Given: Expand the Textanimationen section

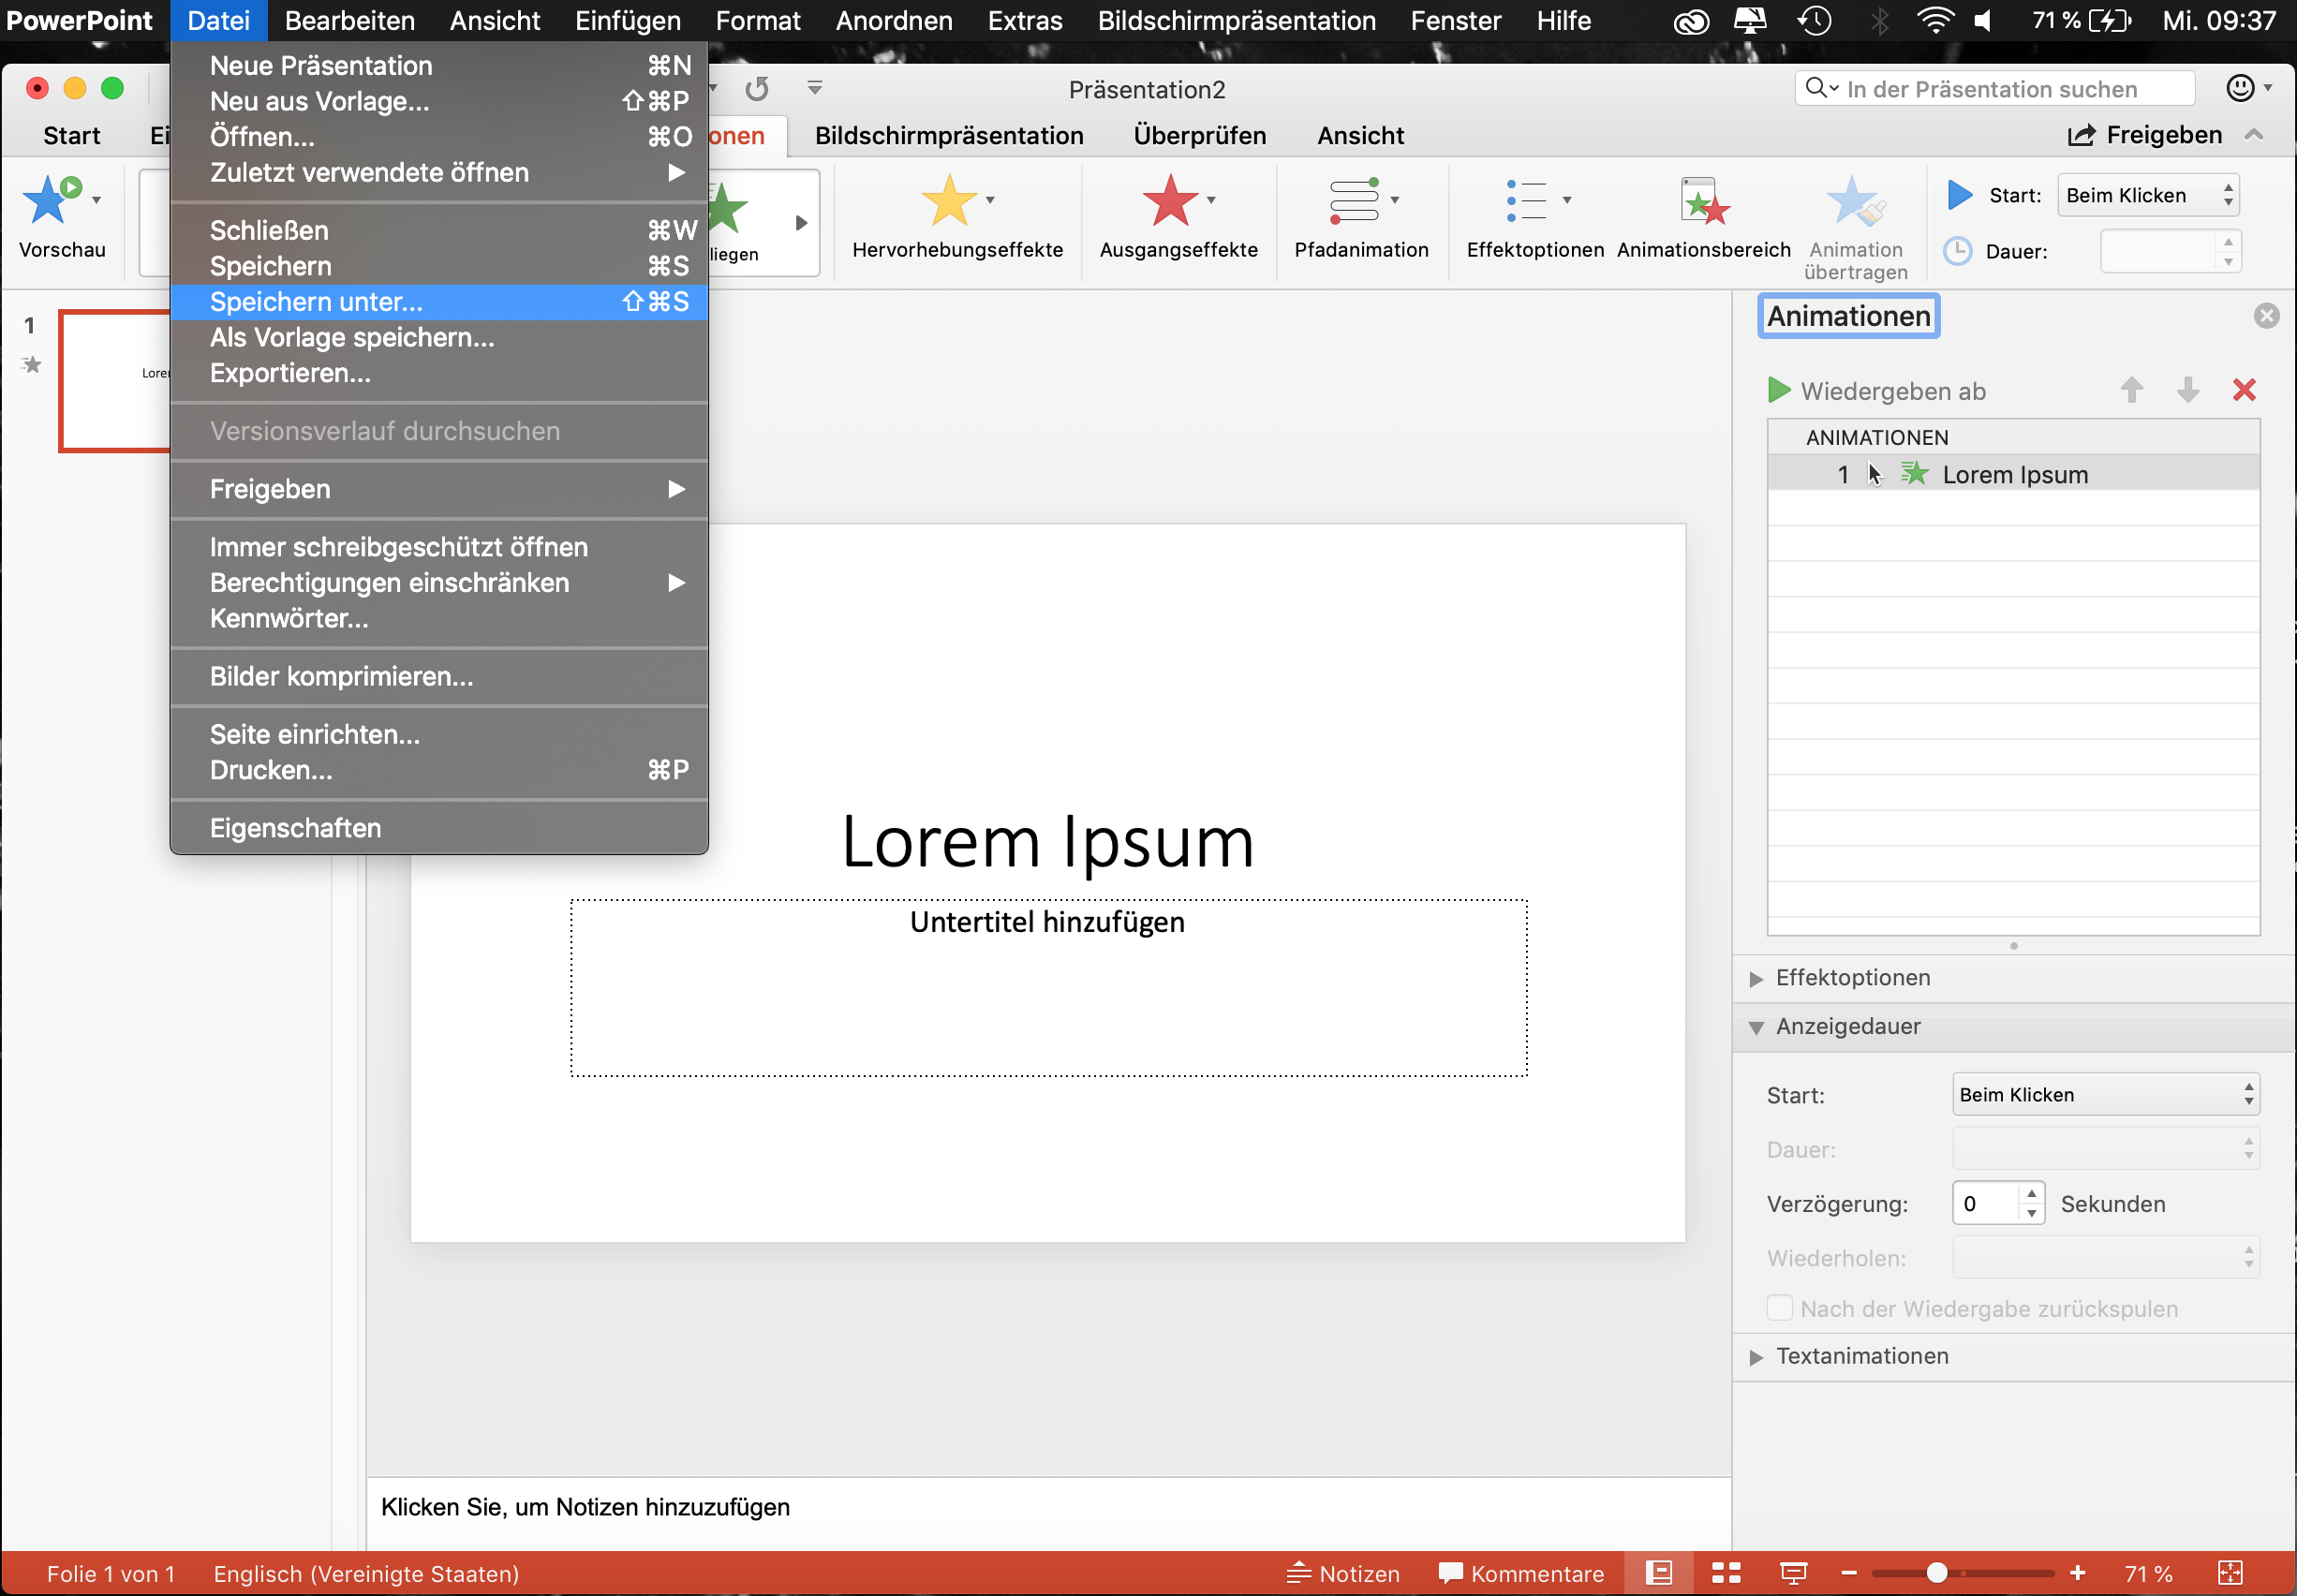Looking at the screenshot, I should [1756, 1357].
